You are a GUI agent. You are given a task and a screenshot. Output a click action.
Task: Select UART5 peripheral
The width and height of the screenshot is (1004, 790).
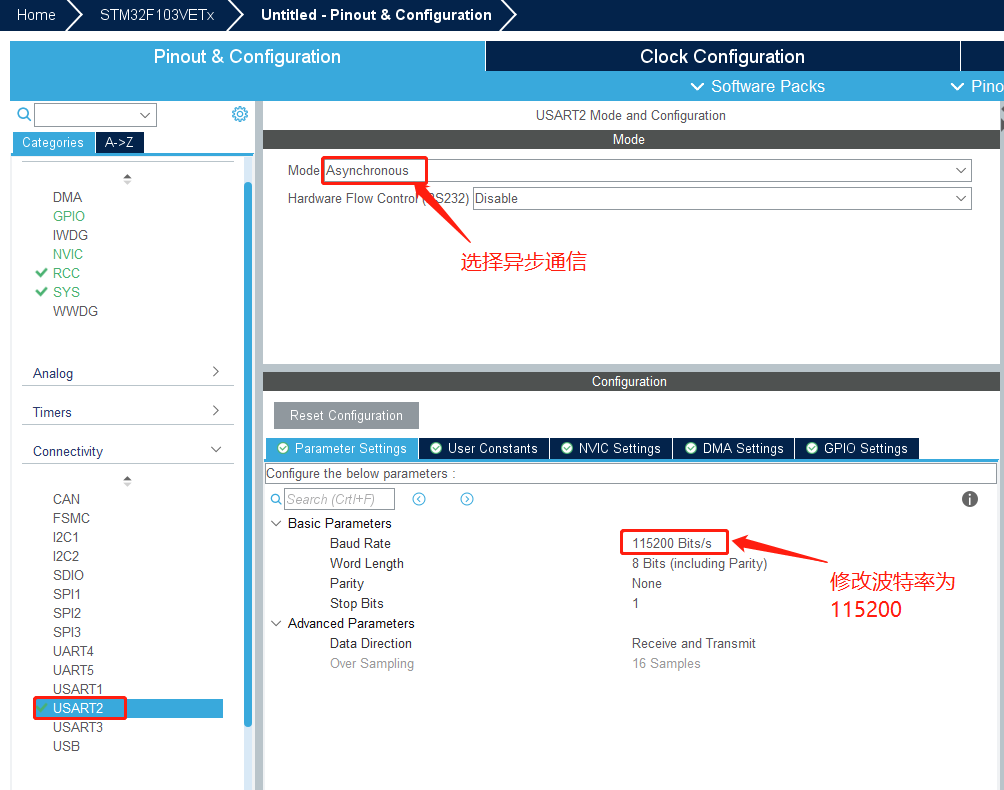(x=73, y=670)
